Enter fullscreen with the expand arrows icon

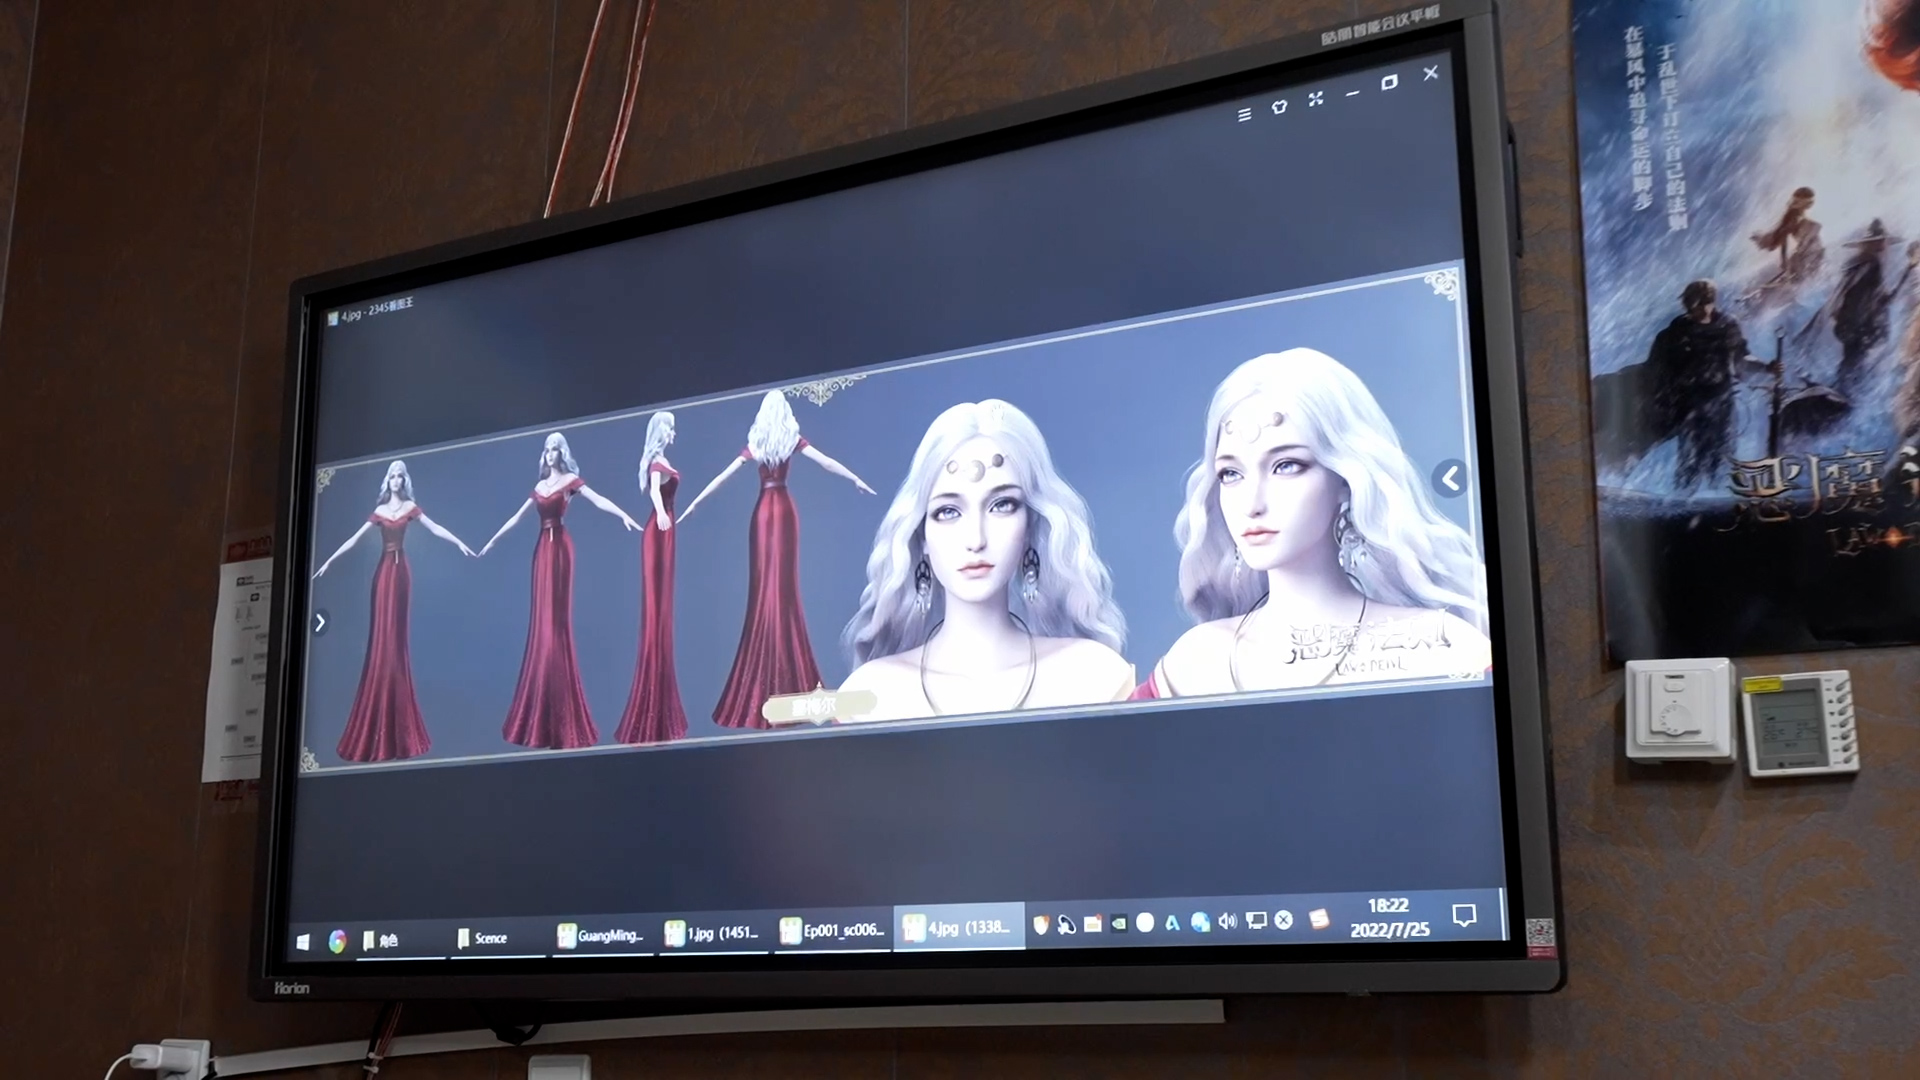(1315, 98)
